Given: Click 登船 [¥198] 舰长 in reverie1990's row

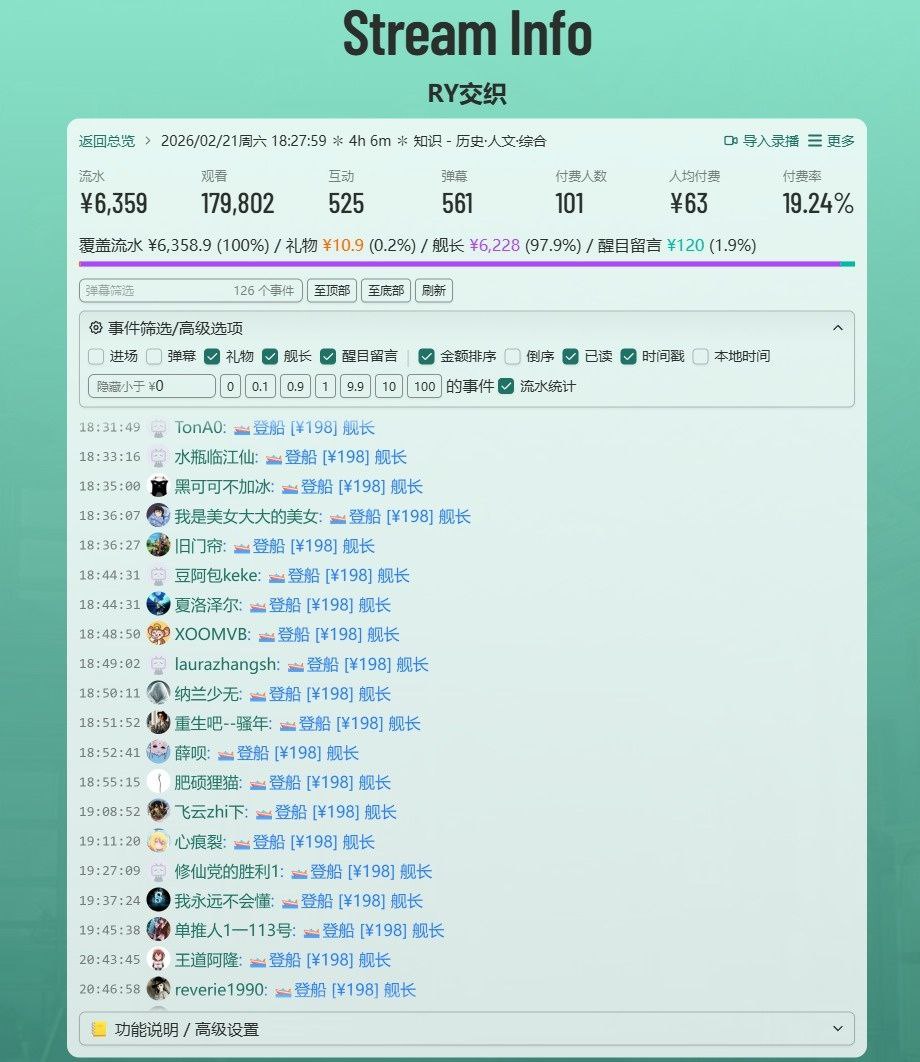Looking at the screenshot, I should click(x=354, y=990).
